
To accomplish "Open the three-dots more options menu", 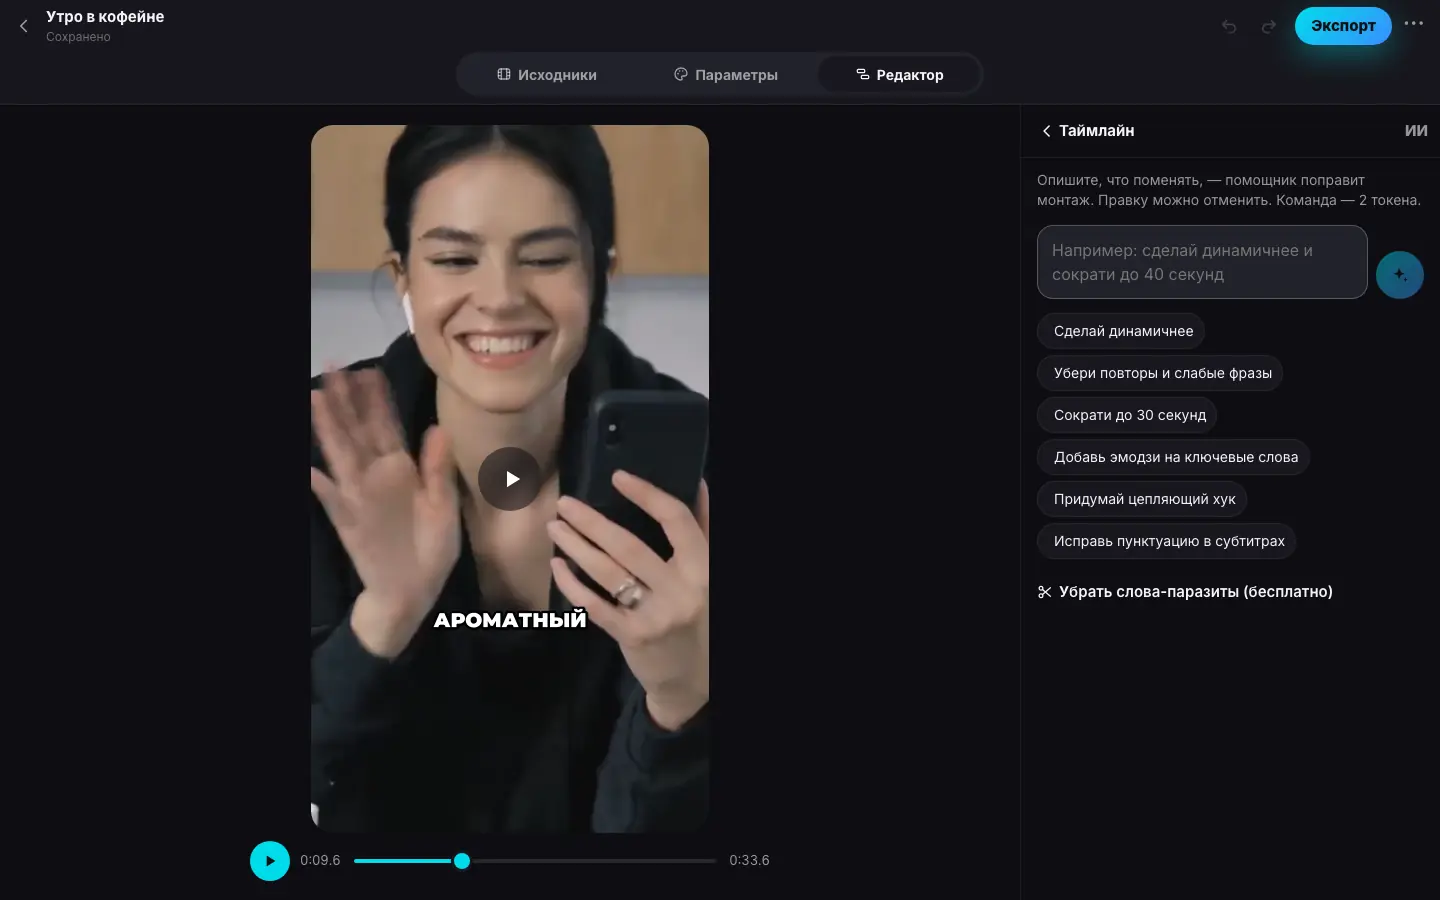I will click(x=1413, y=24).
